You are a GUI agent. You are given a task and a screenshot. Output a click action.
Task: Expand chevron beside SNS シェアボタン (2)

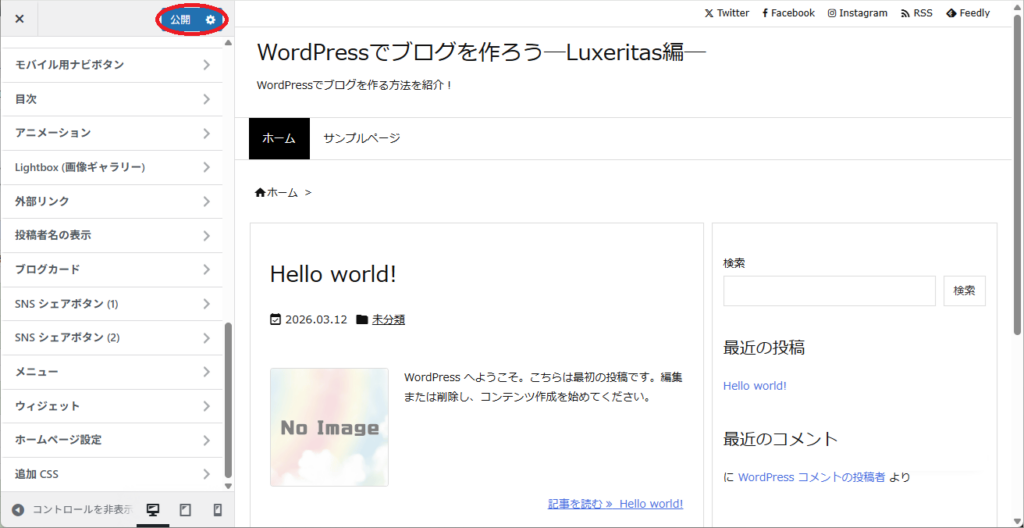tap(206, 338)
